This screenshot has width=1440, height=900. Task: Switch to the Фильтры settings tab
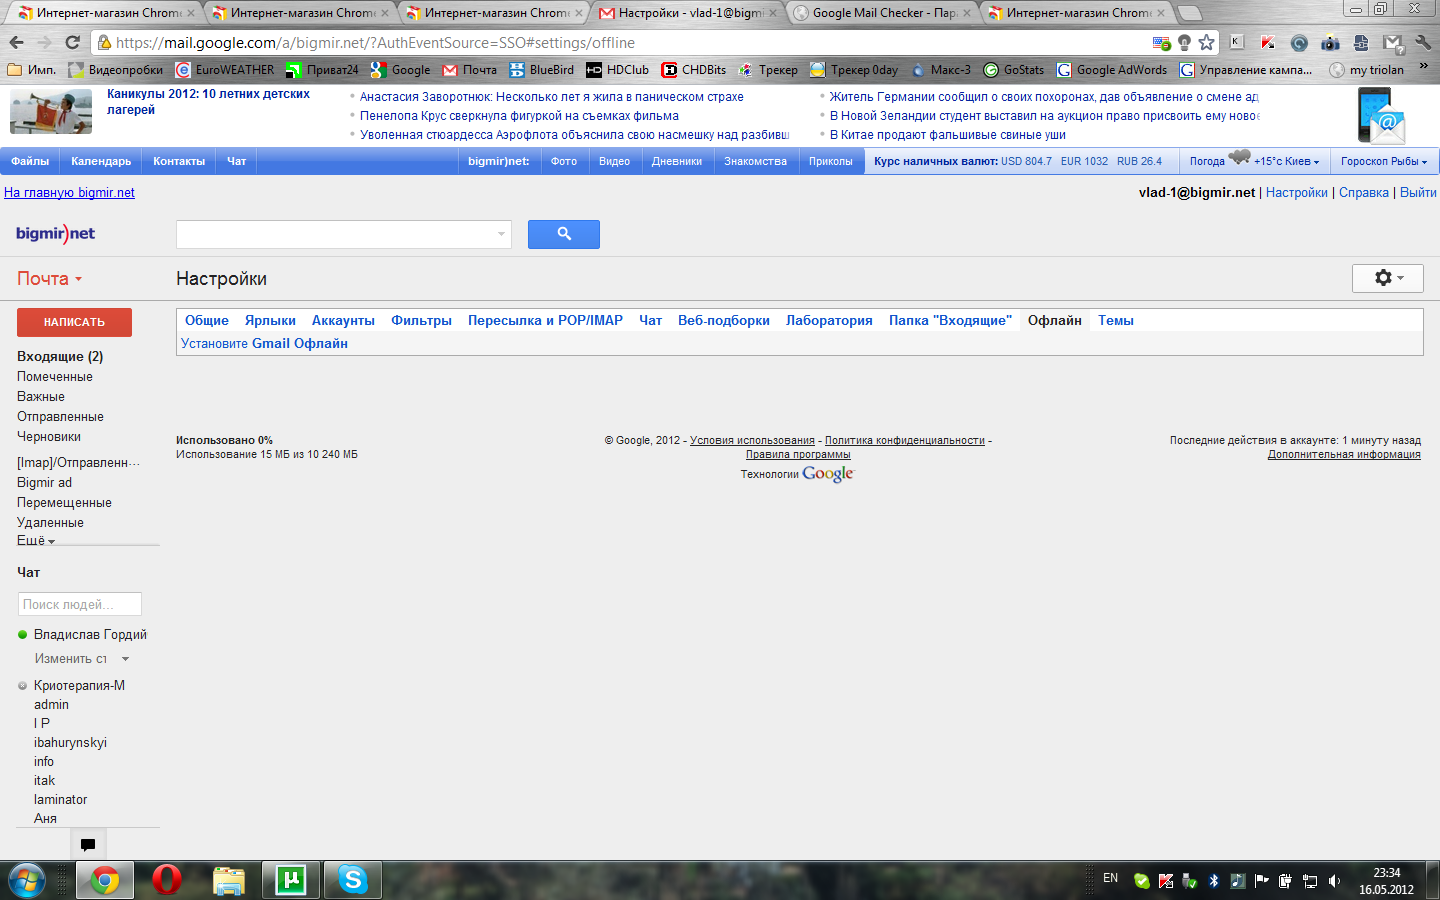tap(421, 320)
